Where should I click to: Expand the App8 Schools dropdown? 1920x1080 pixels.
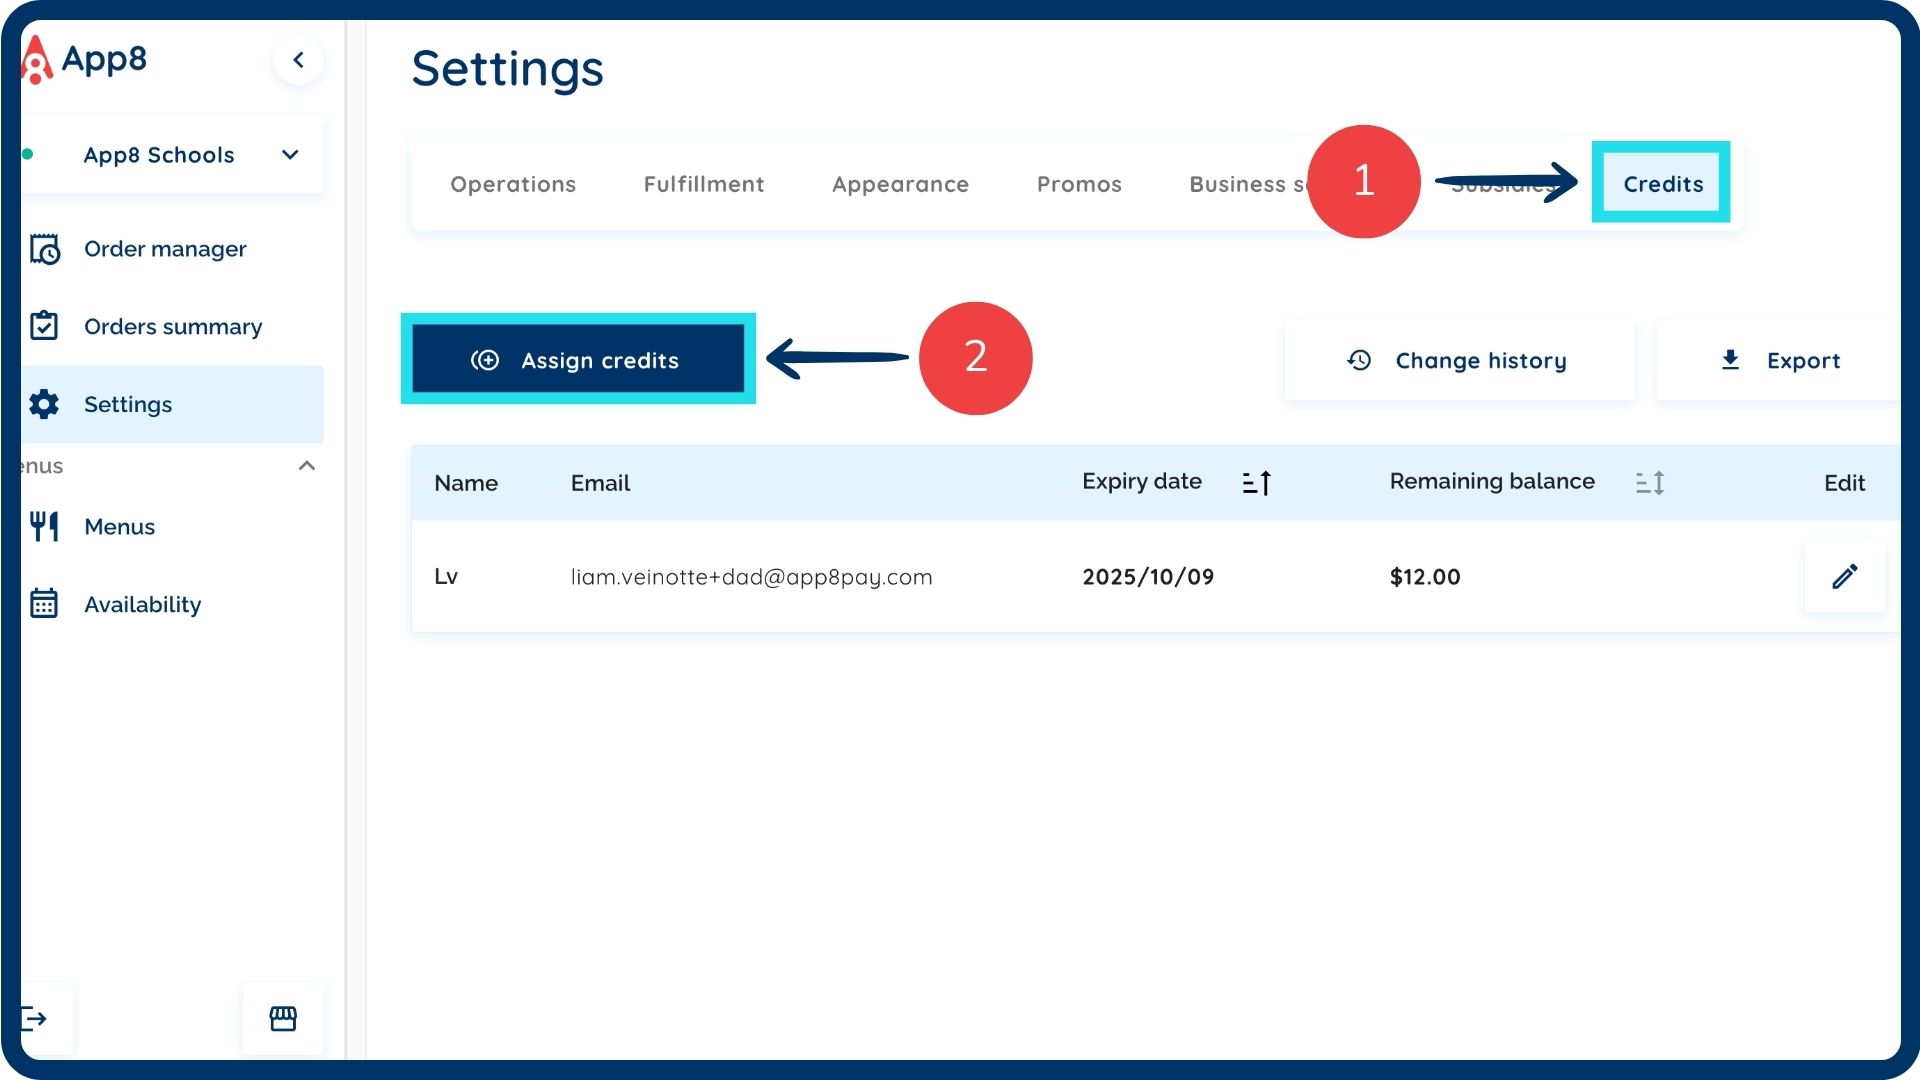point(290,155)
